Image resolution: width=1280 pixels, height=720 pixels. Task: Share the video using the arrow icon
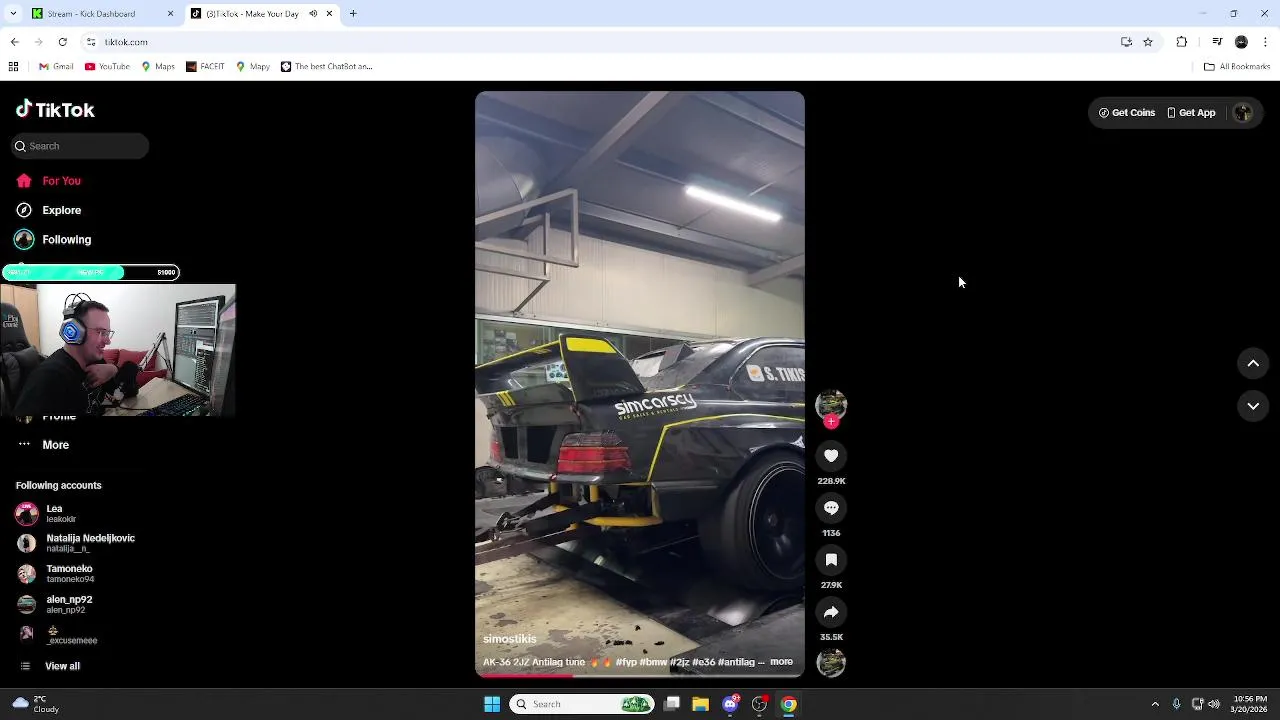pyautogui.click(x=831, y=612)
